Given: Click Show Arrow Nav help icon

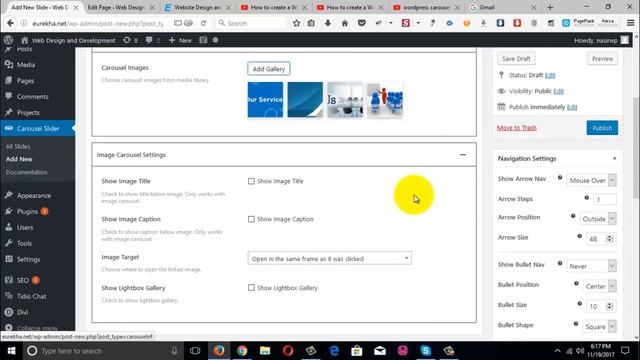Looking at the screenshot, I should 560,178.
